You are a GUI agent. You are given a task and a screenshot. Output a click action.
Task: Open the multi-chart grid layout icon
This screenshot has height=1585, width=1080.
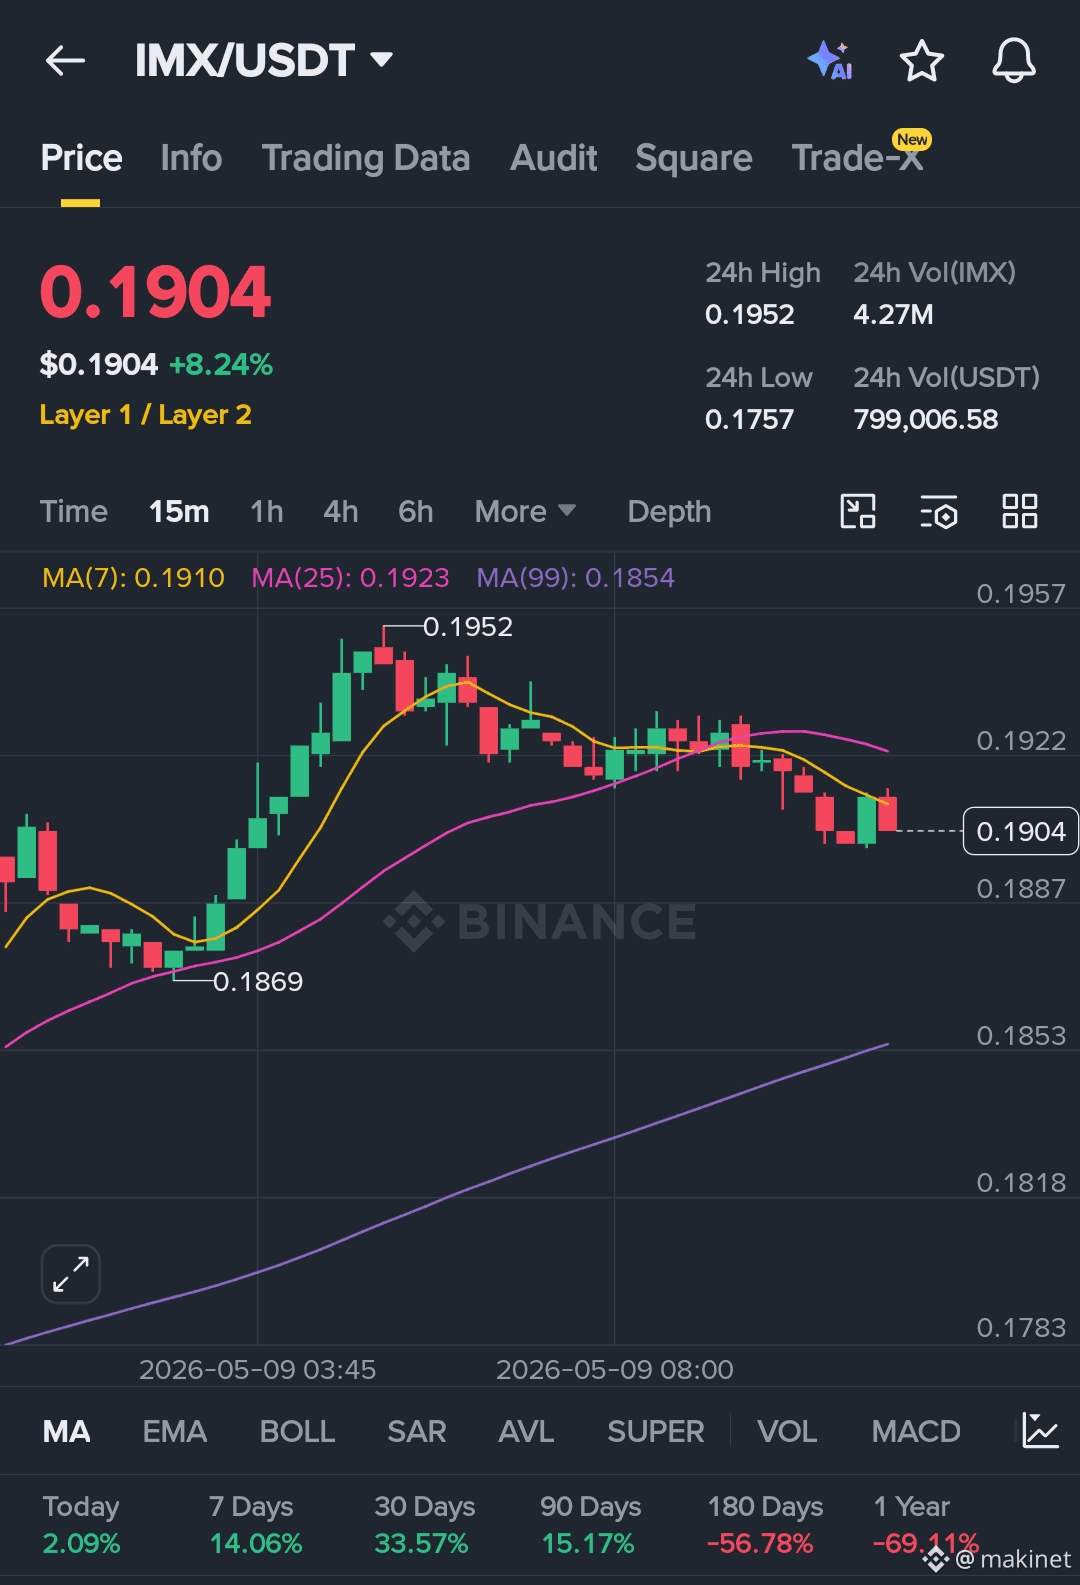pyautogui.click(x=1020, y=511)
